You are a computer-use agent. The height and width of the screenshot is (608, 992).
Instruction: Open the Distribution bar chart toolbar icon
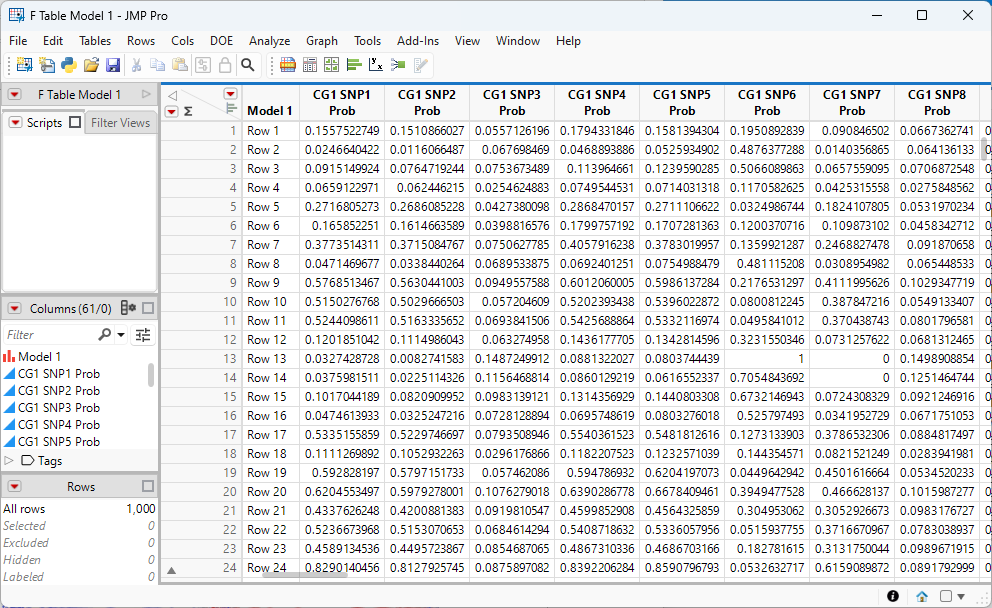354,65
